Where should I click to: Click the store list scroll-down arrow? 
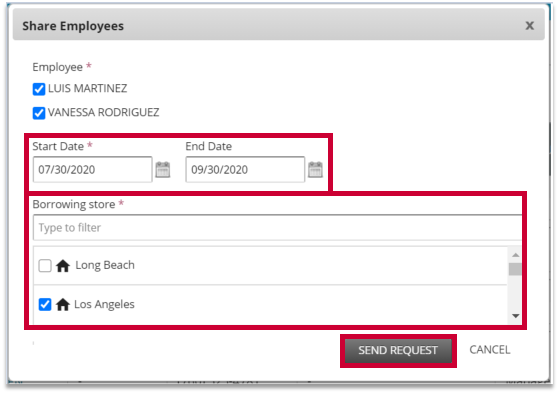coord(515,316)
